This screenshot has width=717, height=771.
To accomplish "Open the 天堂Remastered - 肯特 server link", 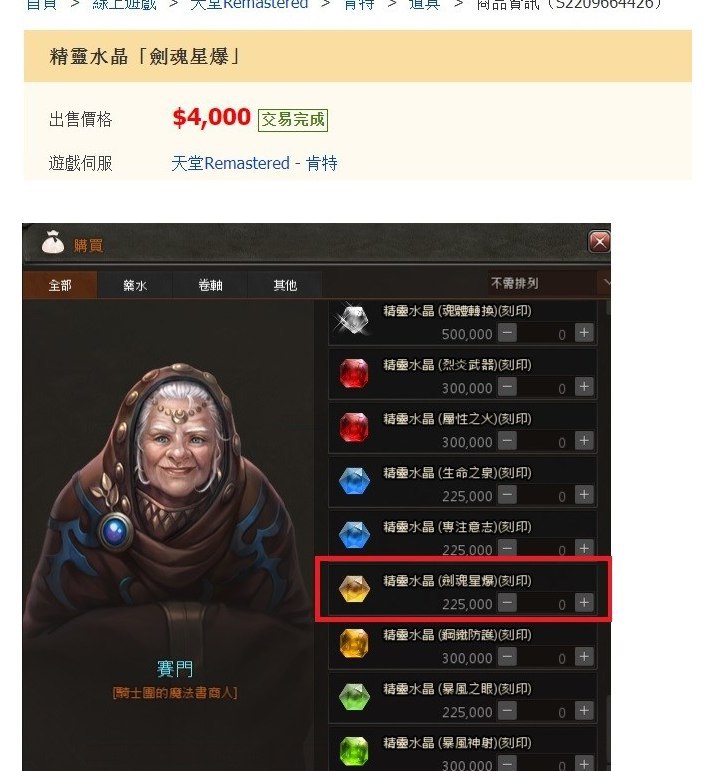I will pos(254,163).
